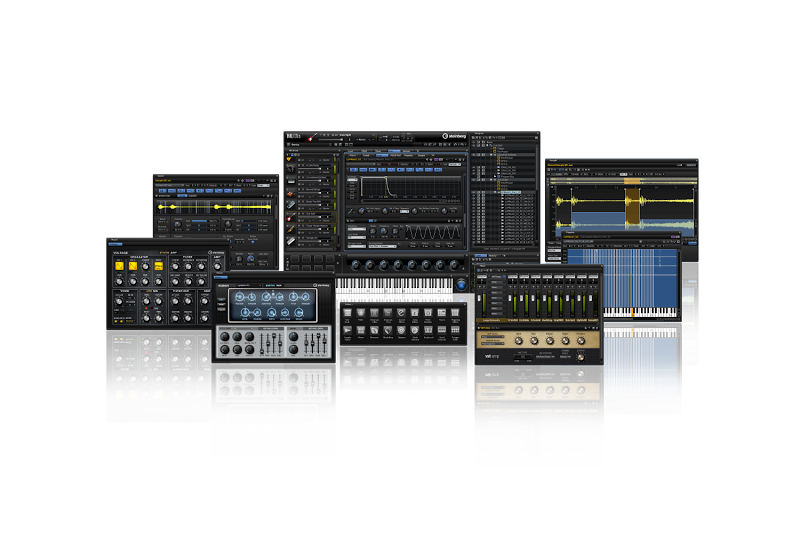
Task: Click the first blue quick control knob in HALion
Action: [356, 265]
